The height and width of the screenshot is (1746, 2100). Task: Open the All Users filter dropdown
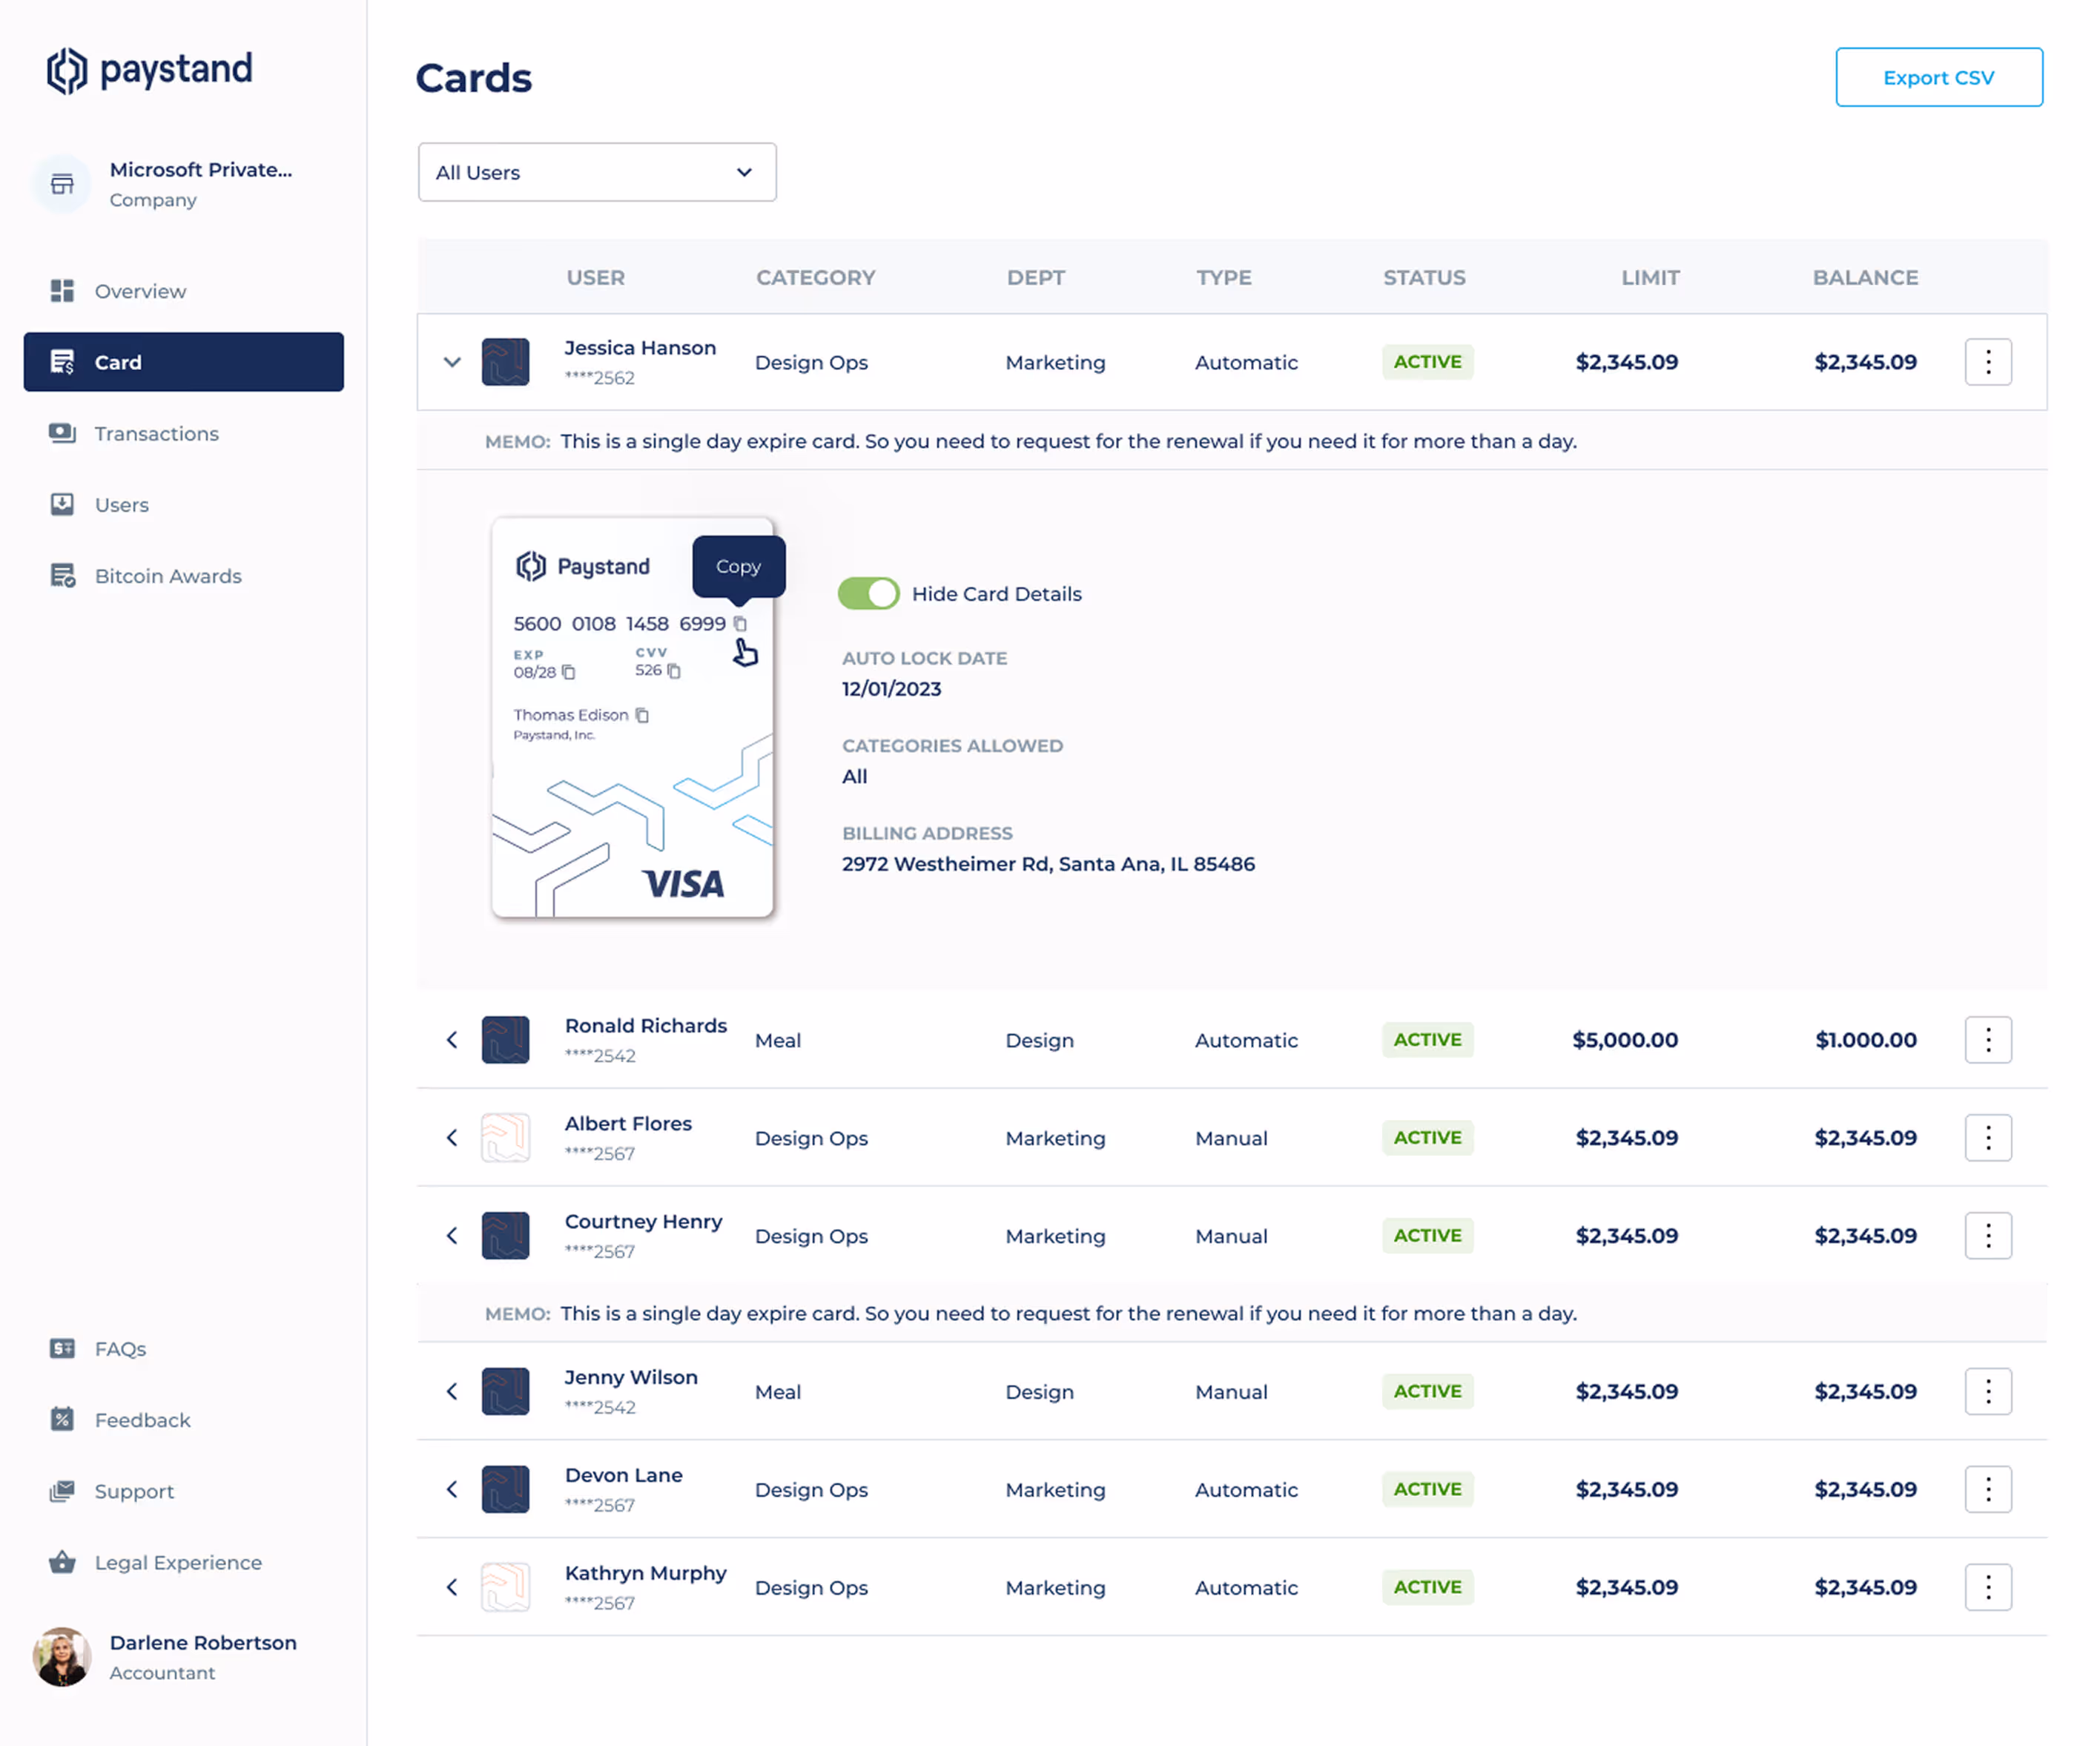[x=597, y=172]
